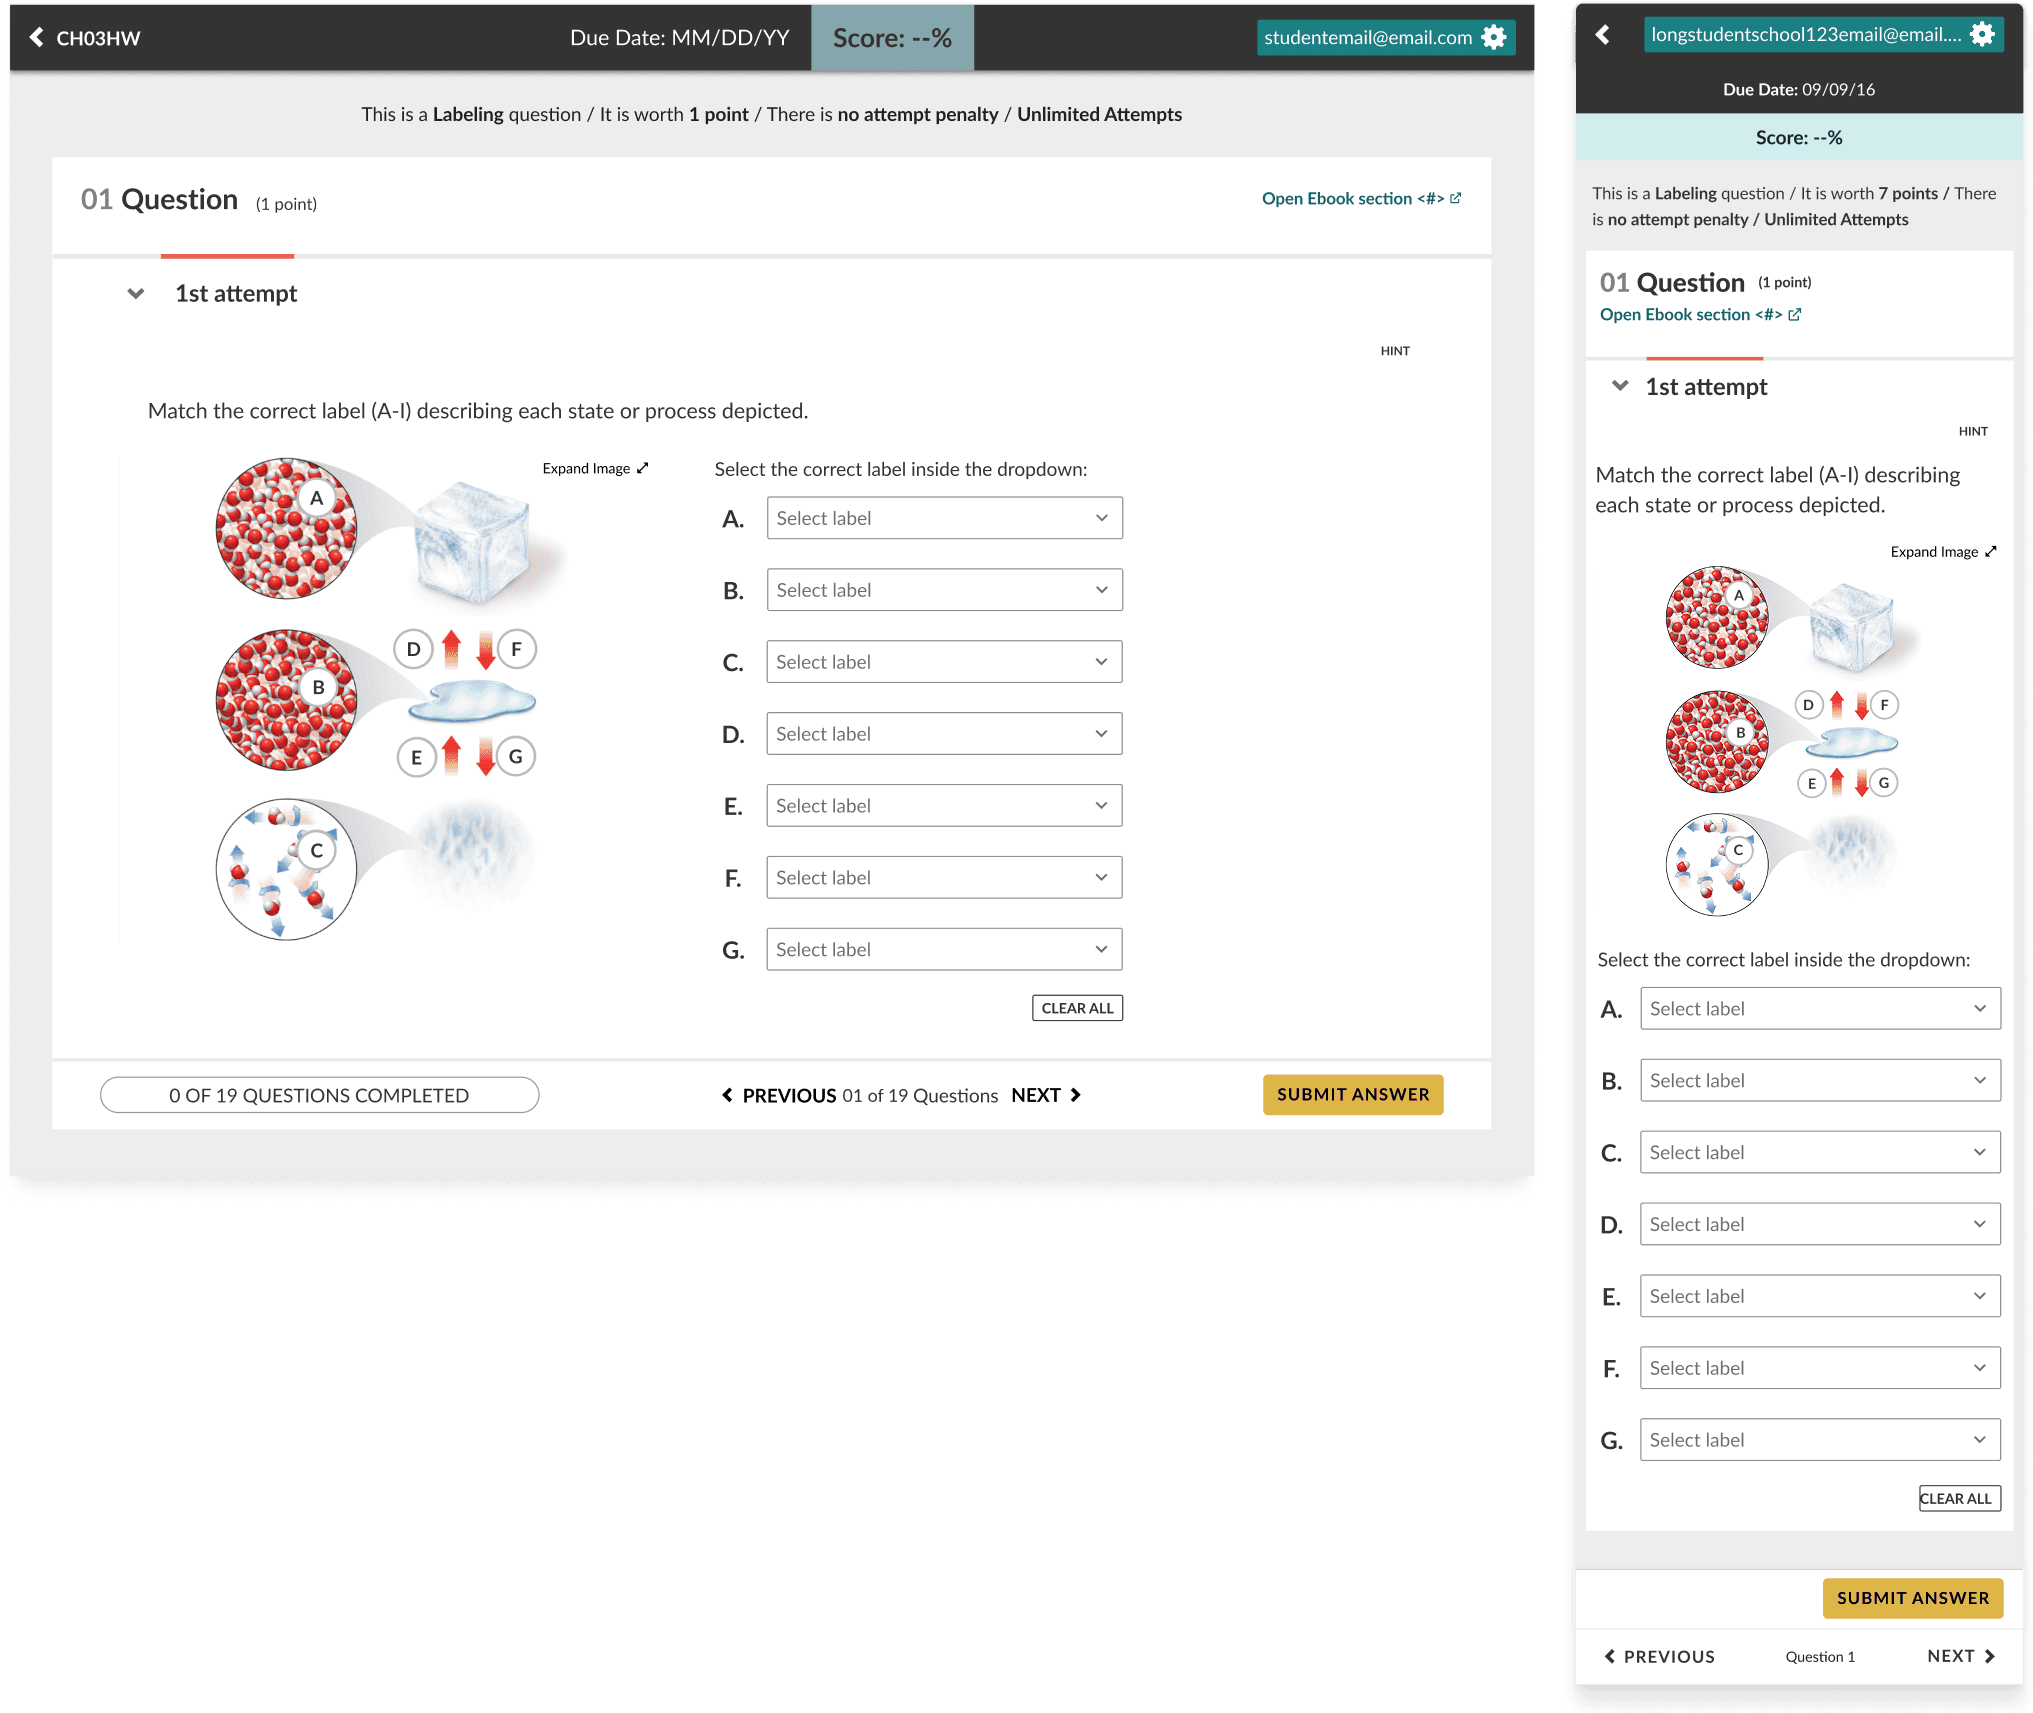Collapse the desktop 1st attempt section
Viewport: 2033px width, 1713px height.
(x=136, y=293)
